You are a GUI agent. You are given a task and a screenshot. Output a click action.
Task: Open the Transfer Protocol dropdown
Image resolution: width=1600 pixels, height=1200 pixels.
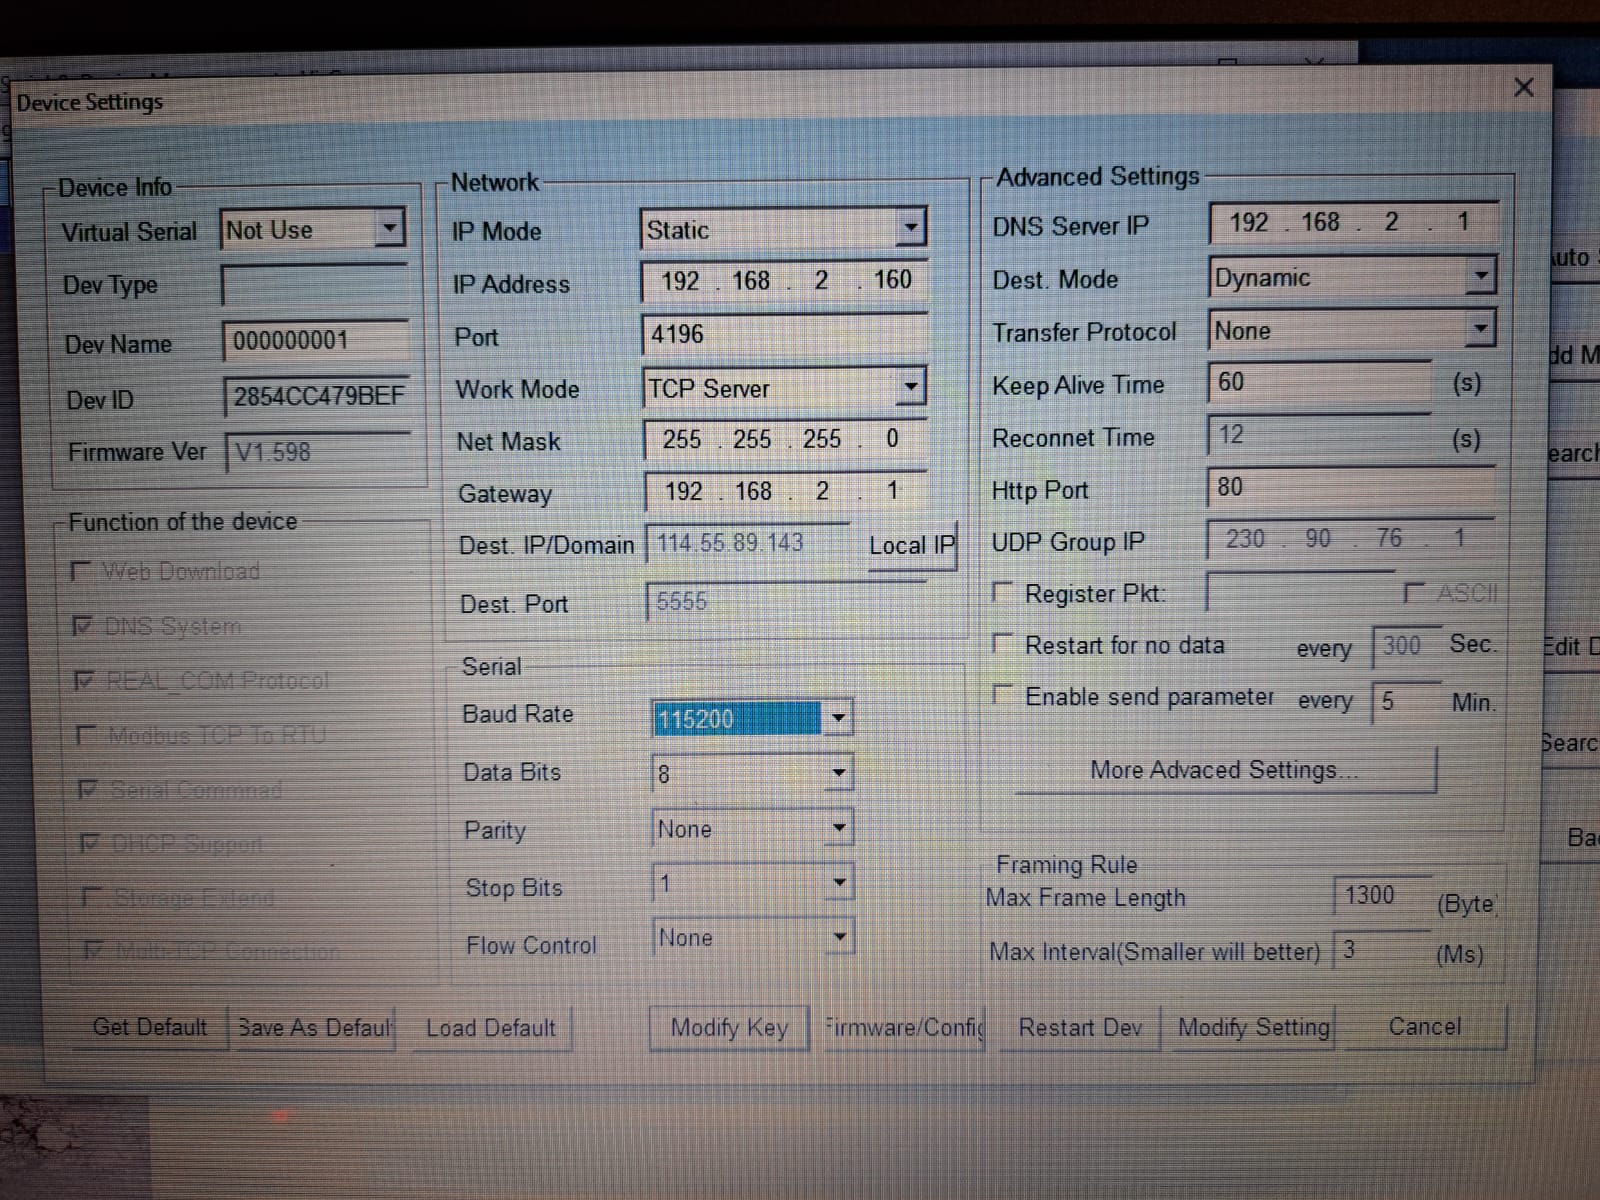pyautogui.click(x=1480, y=329)
